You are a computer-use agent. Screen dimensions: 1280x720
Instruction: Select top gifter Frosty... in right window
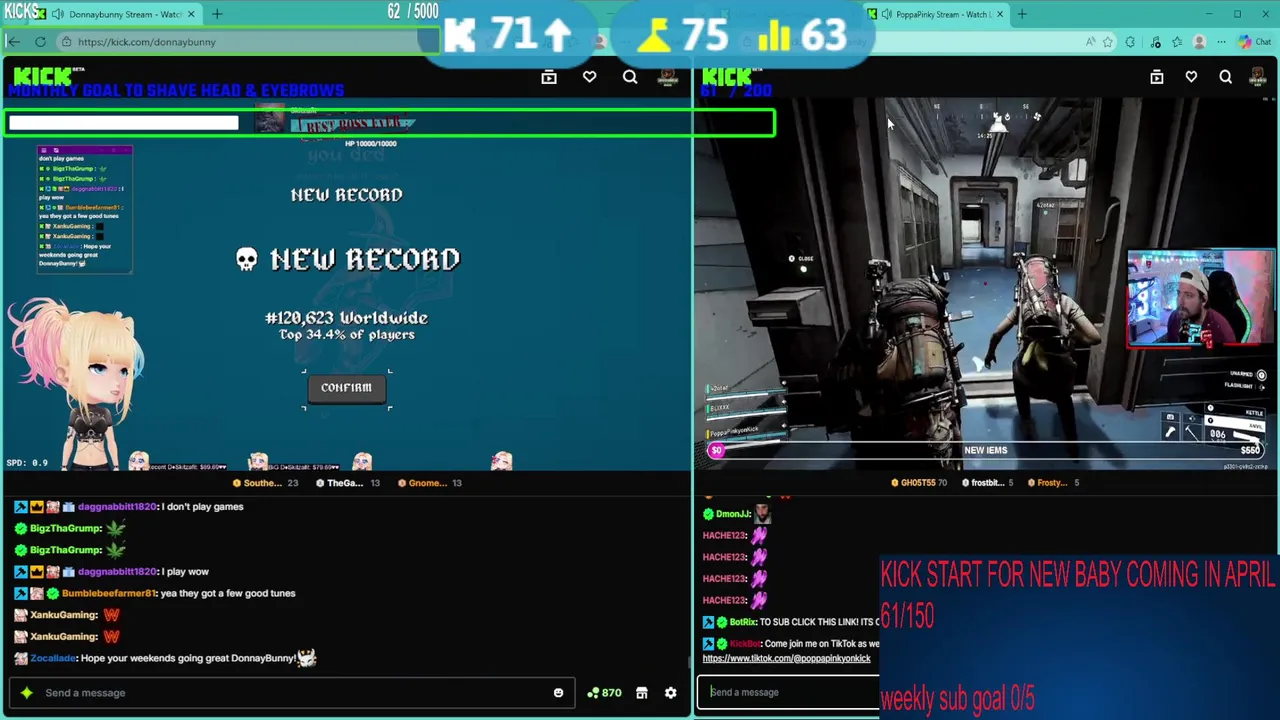point(1052,483)
